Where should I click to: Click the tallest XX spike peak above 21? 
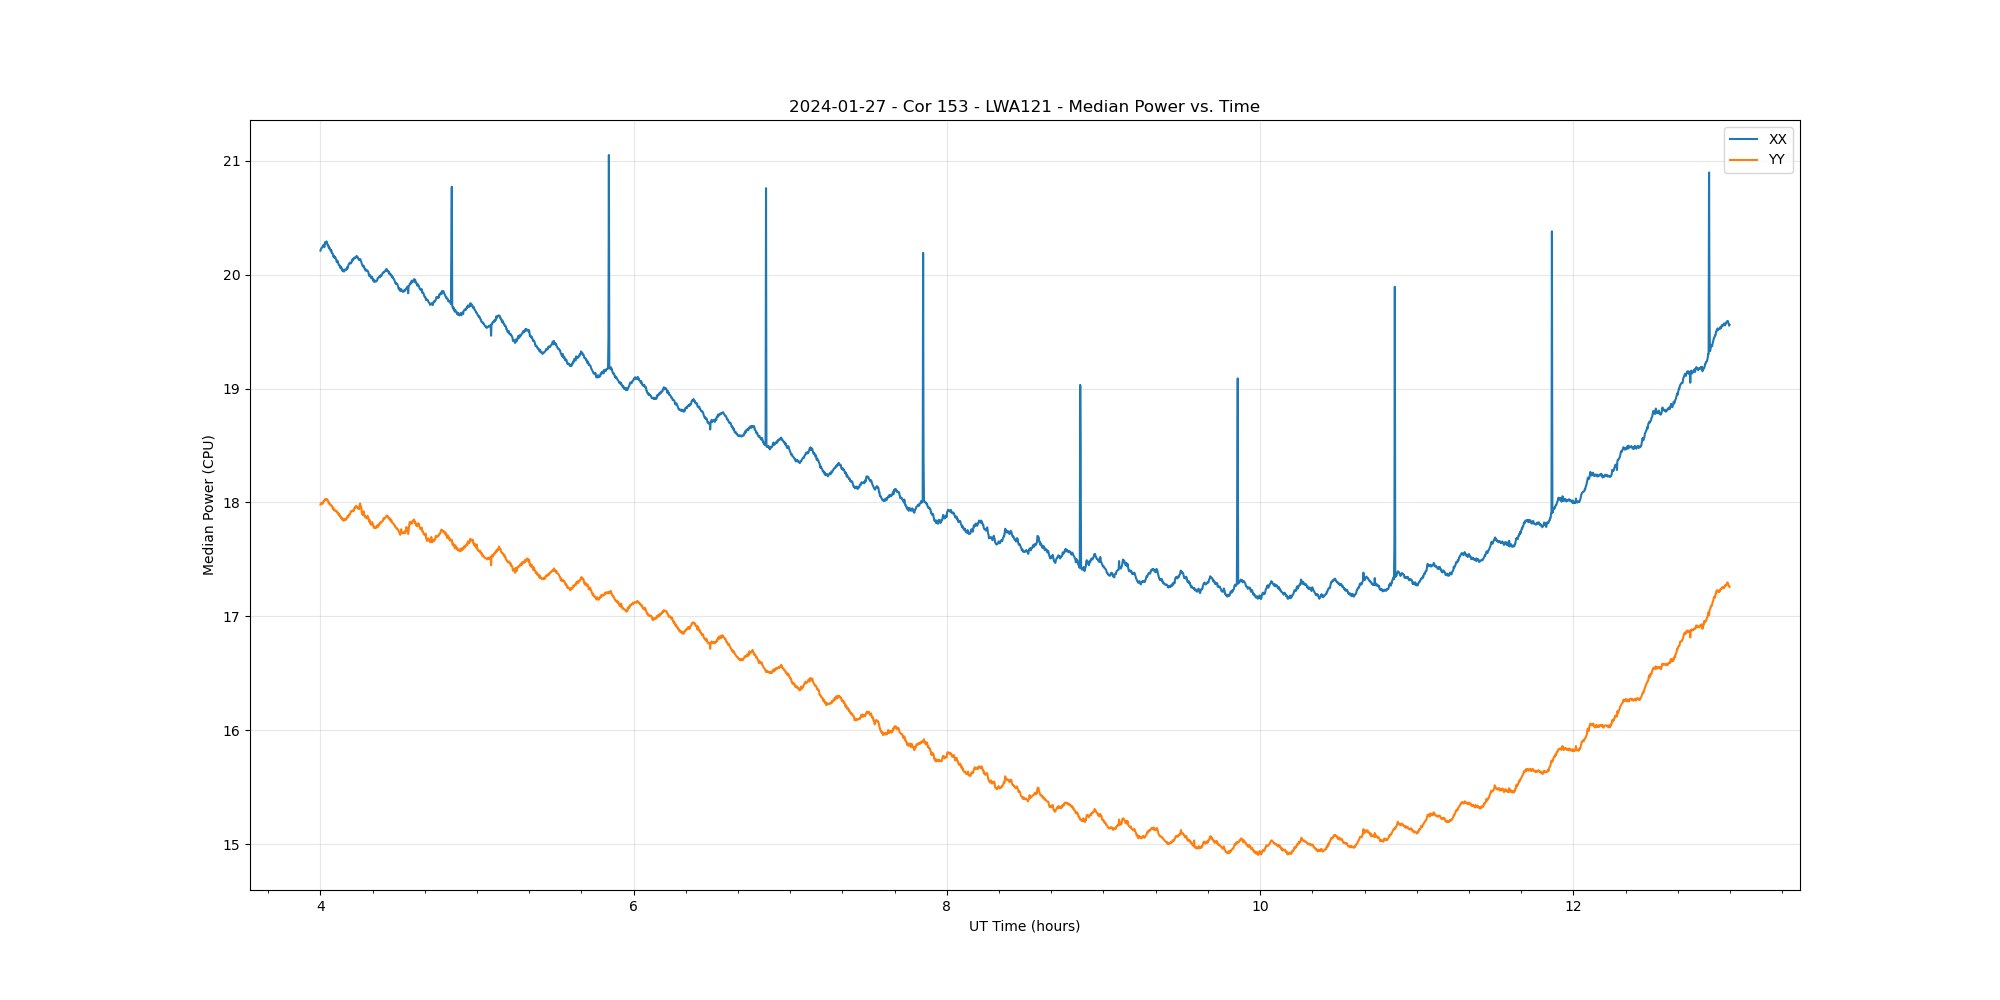click(608, 156)
